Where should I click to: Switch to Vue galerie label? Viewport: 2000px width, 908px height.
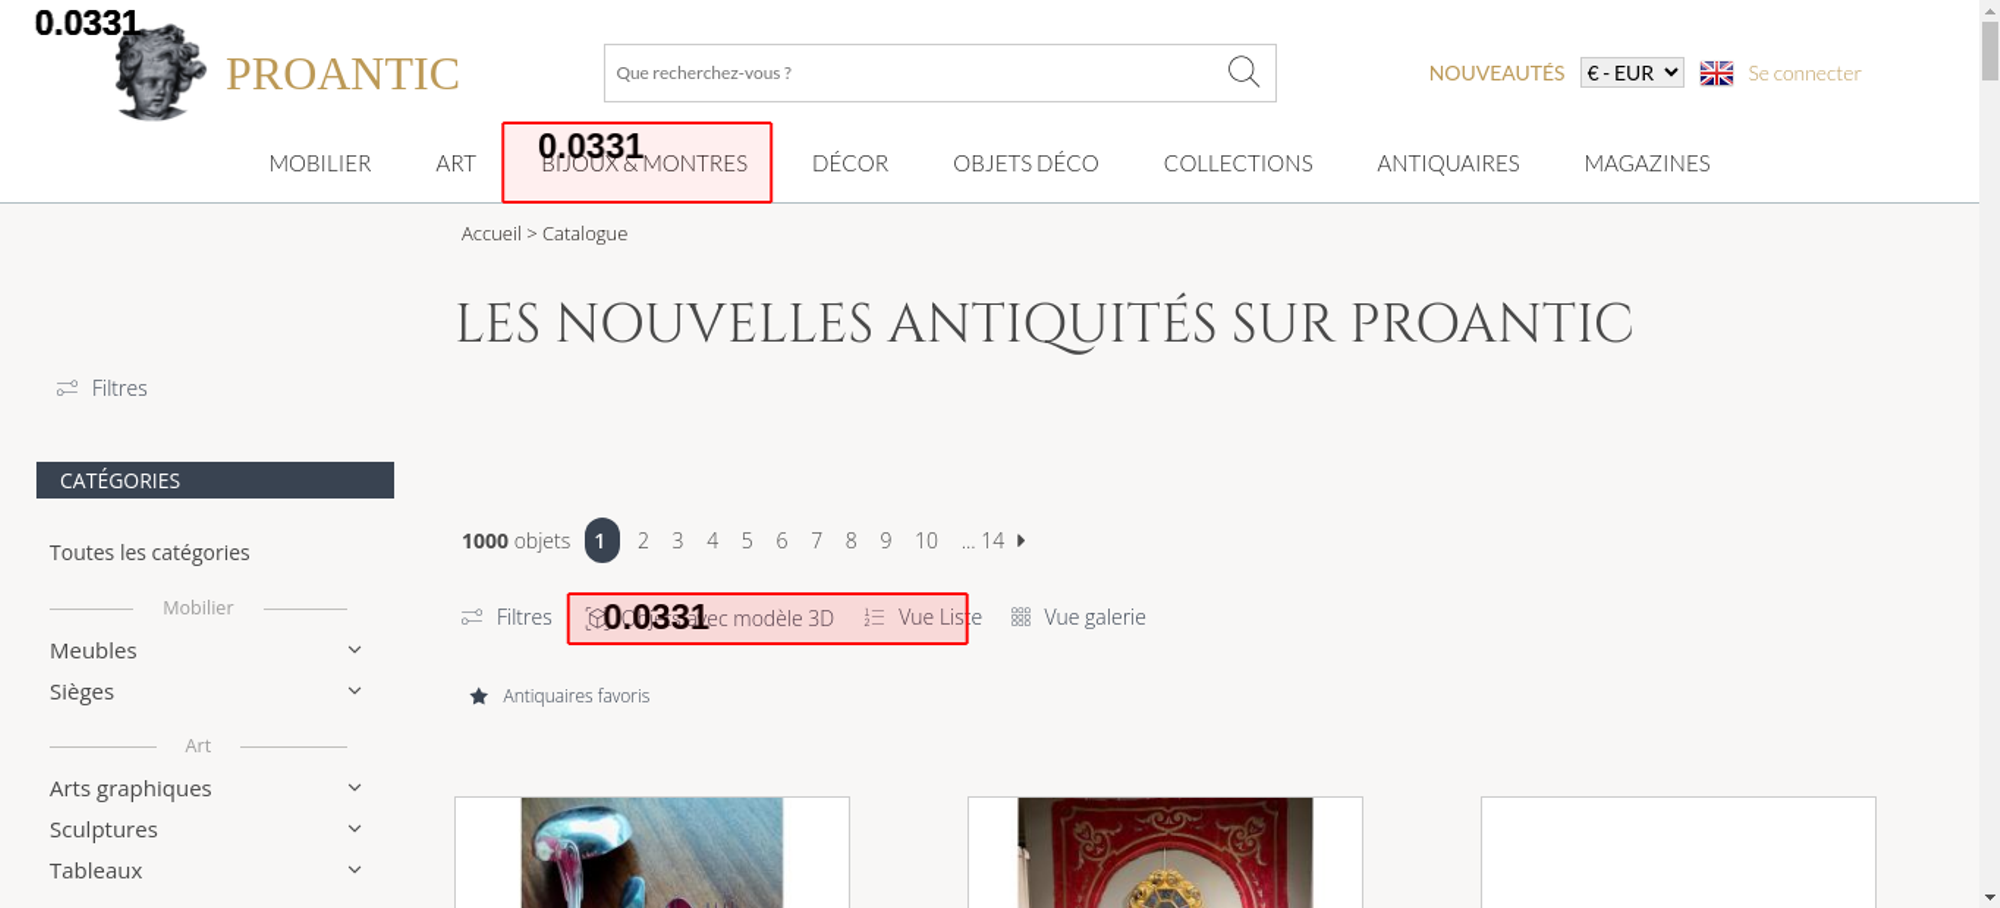point(1094,617)
